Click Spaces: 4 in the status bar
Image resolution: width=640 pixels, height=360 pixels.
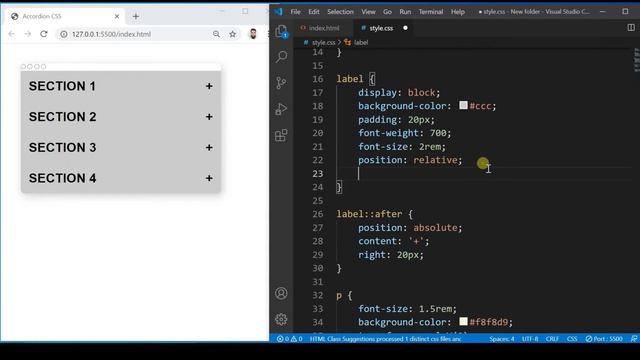(502, 339)
